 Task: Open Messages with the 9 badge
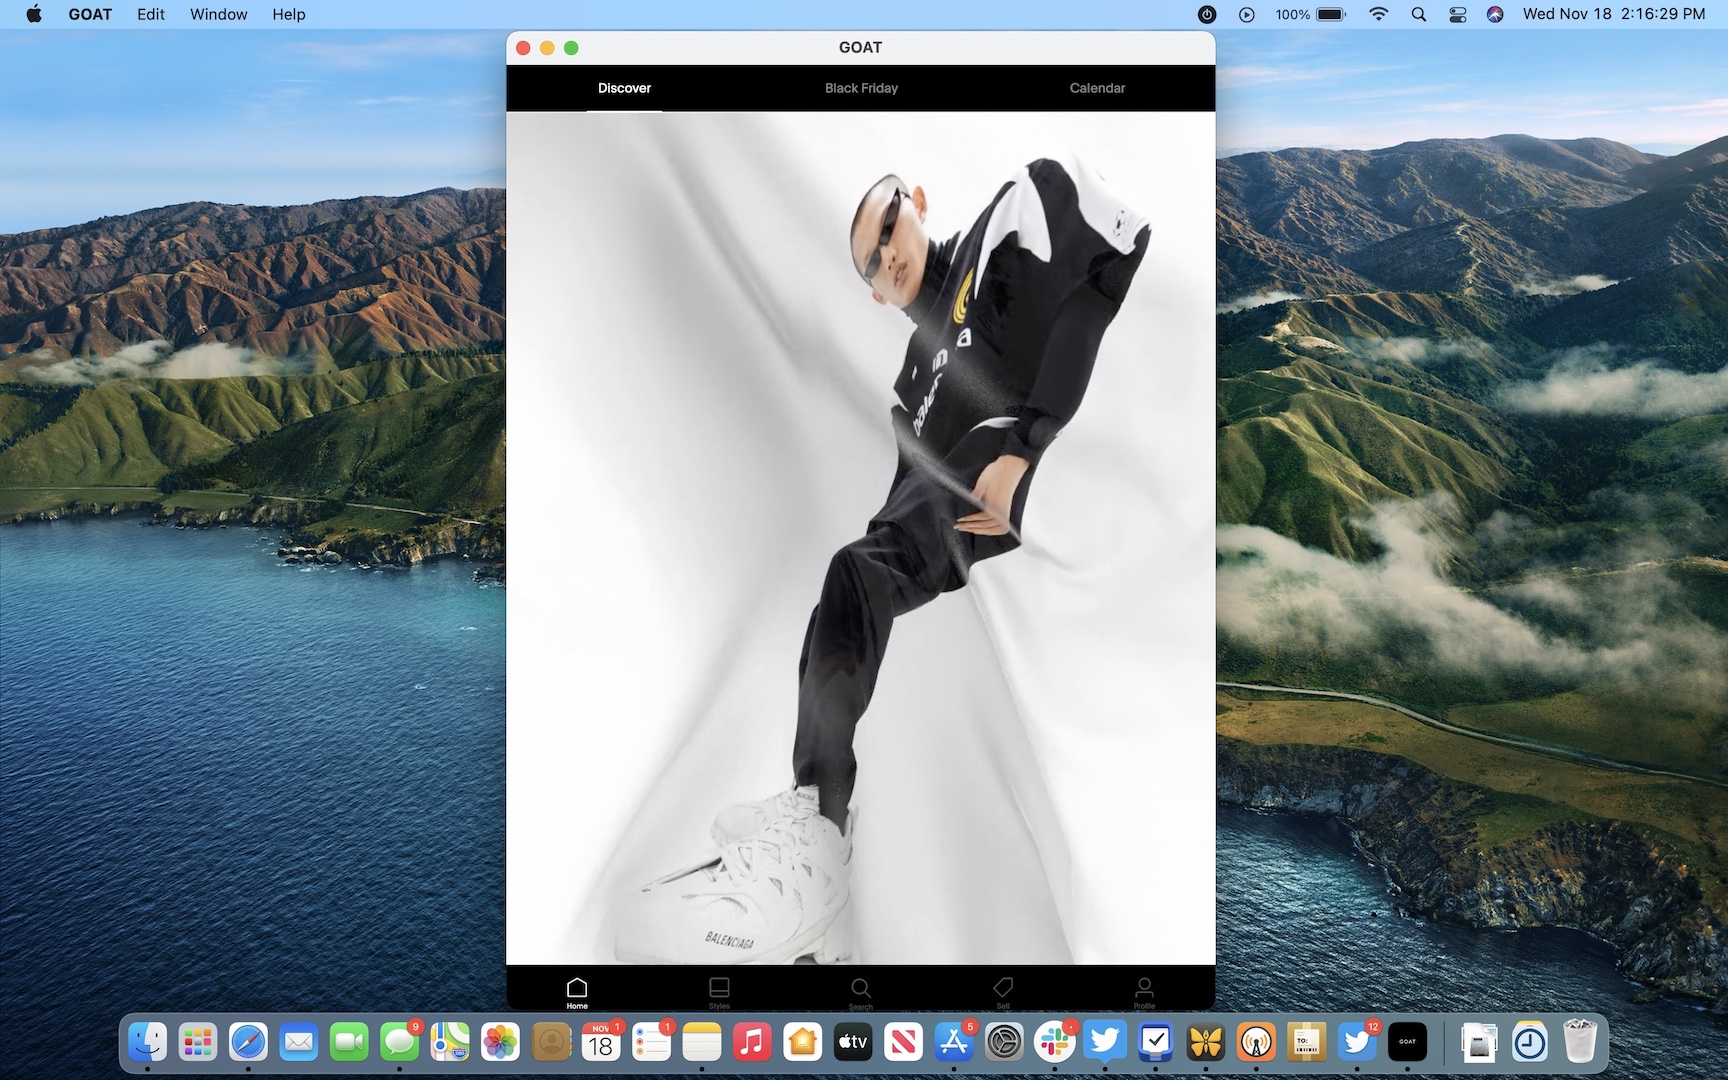click(400, 1043)
